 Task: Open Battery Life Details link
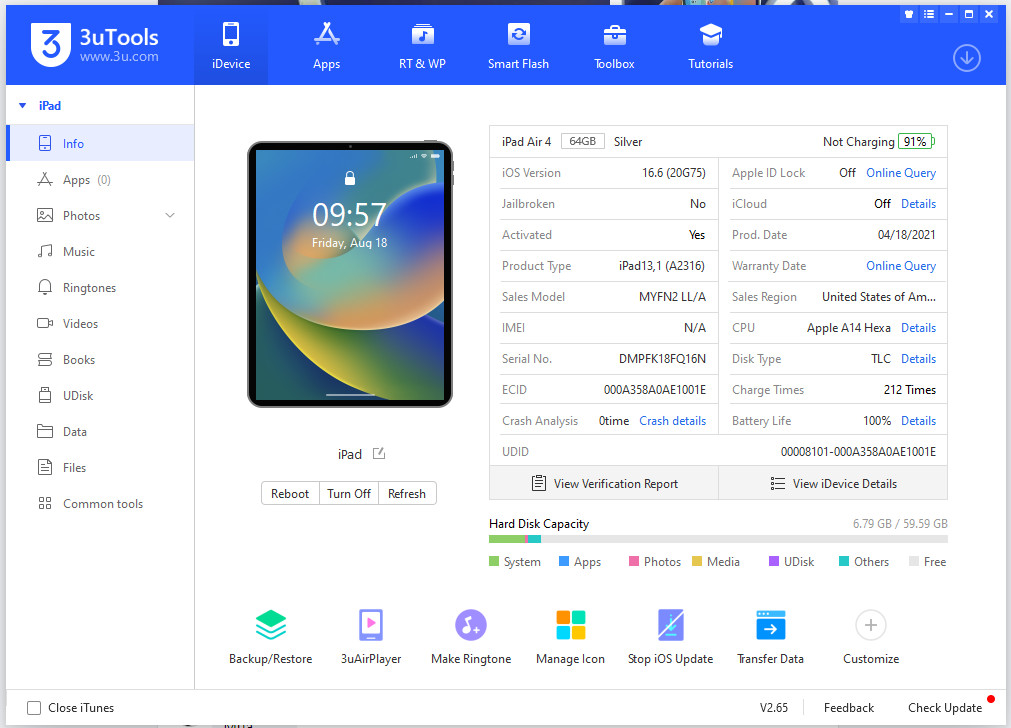(918, 420)
